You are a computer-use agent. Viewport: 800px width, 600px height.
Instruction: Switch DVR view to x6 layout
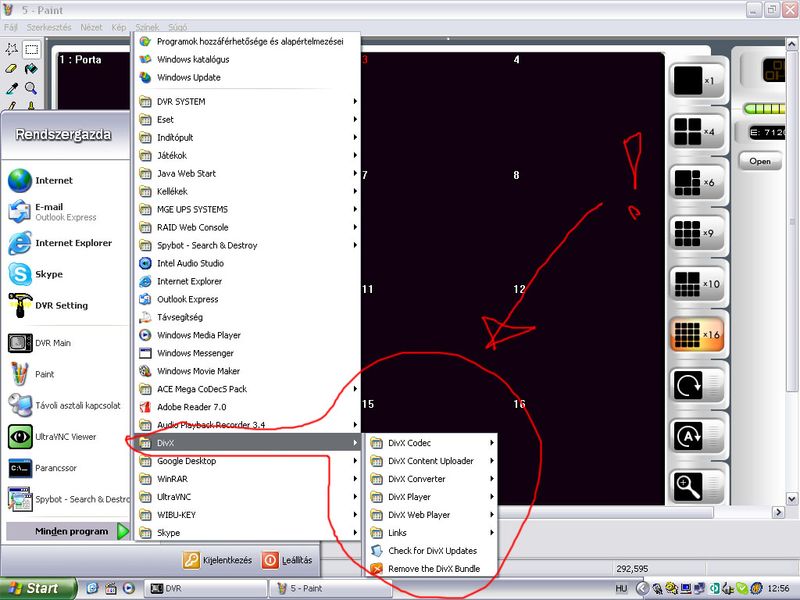(696, 182)
